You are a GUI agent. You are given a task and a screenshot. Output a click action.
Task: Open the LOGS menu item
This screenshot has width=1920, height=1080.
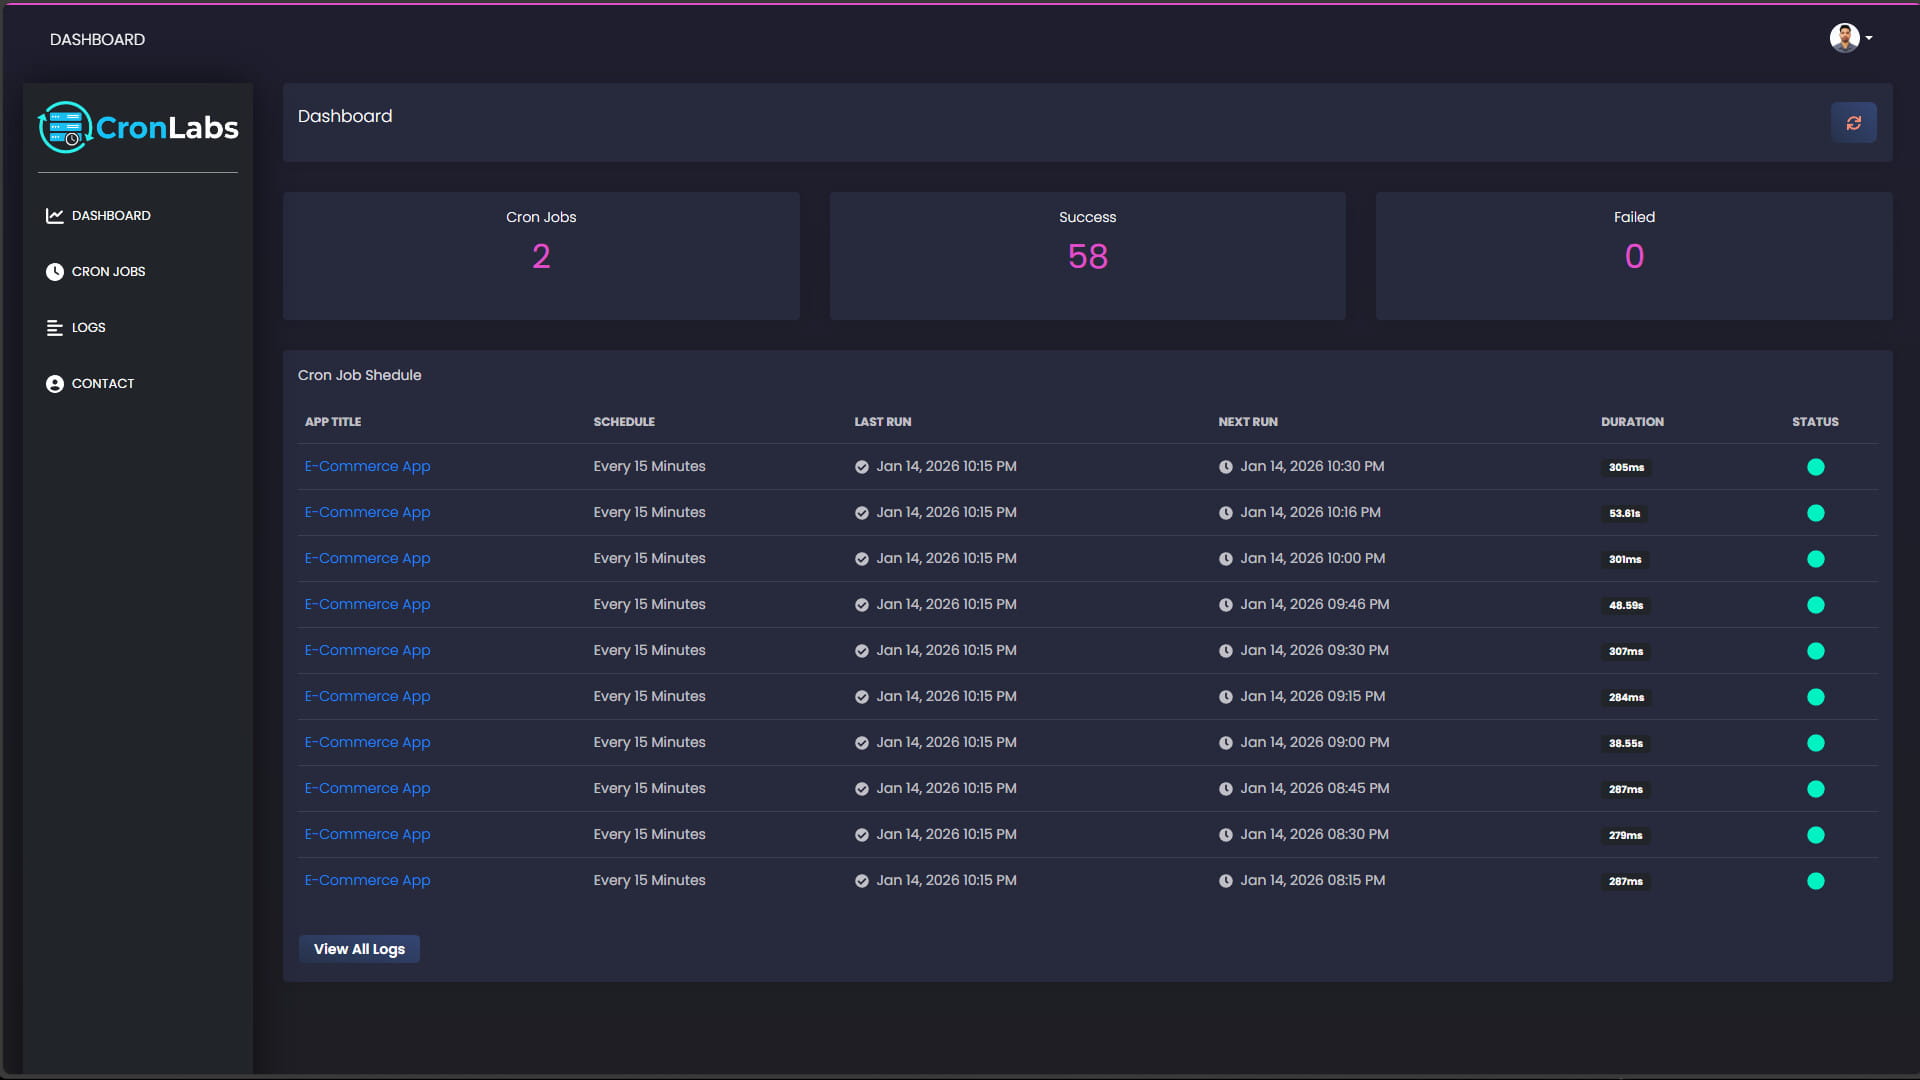pyautogui.click(x=88, y=328)
